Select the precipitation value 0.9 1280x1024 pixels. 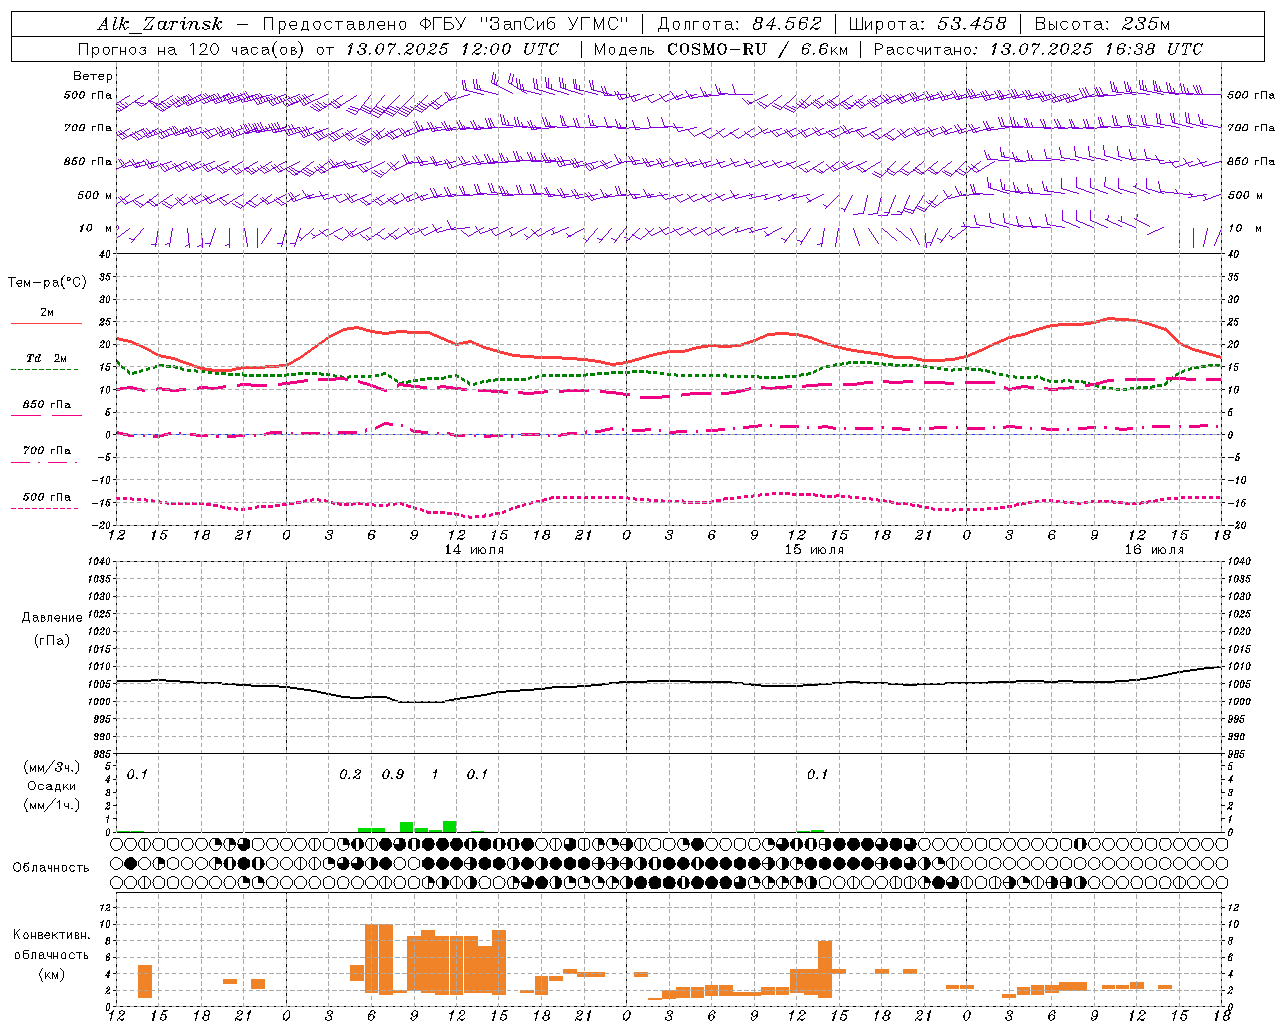click(x=393, y=774)
